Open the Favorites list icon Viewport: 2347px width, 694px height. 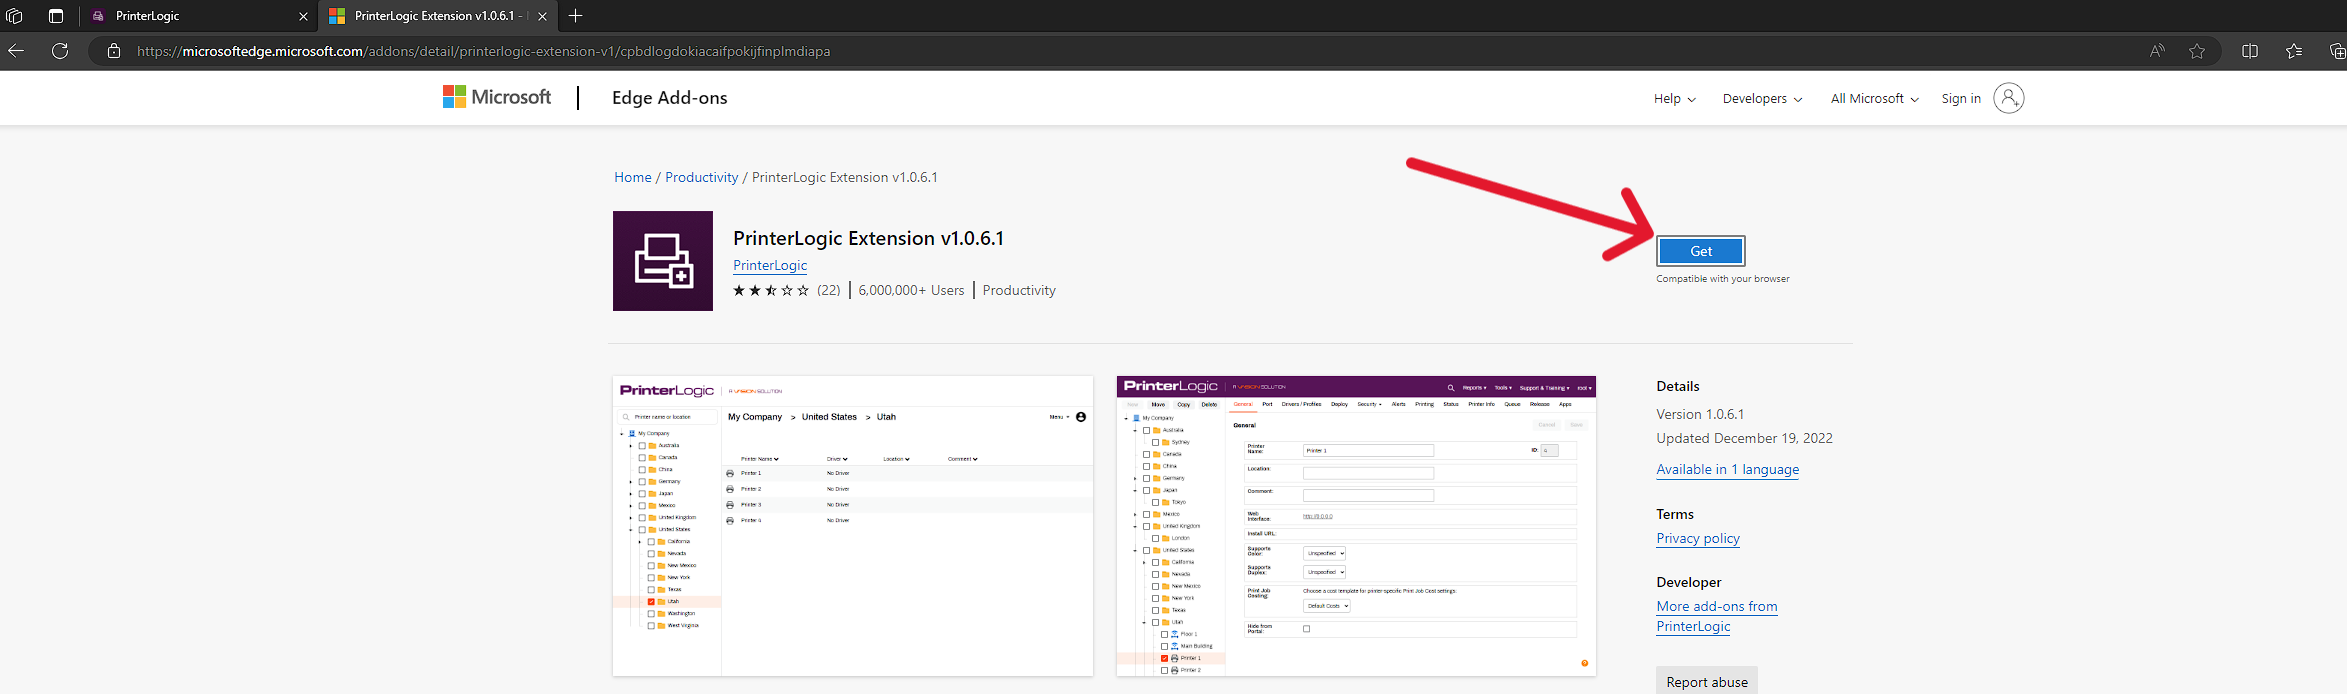pyautogui.click(x=2294, y=51)
